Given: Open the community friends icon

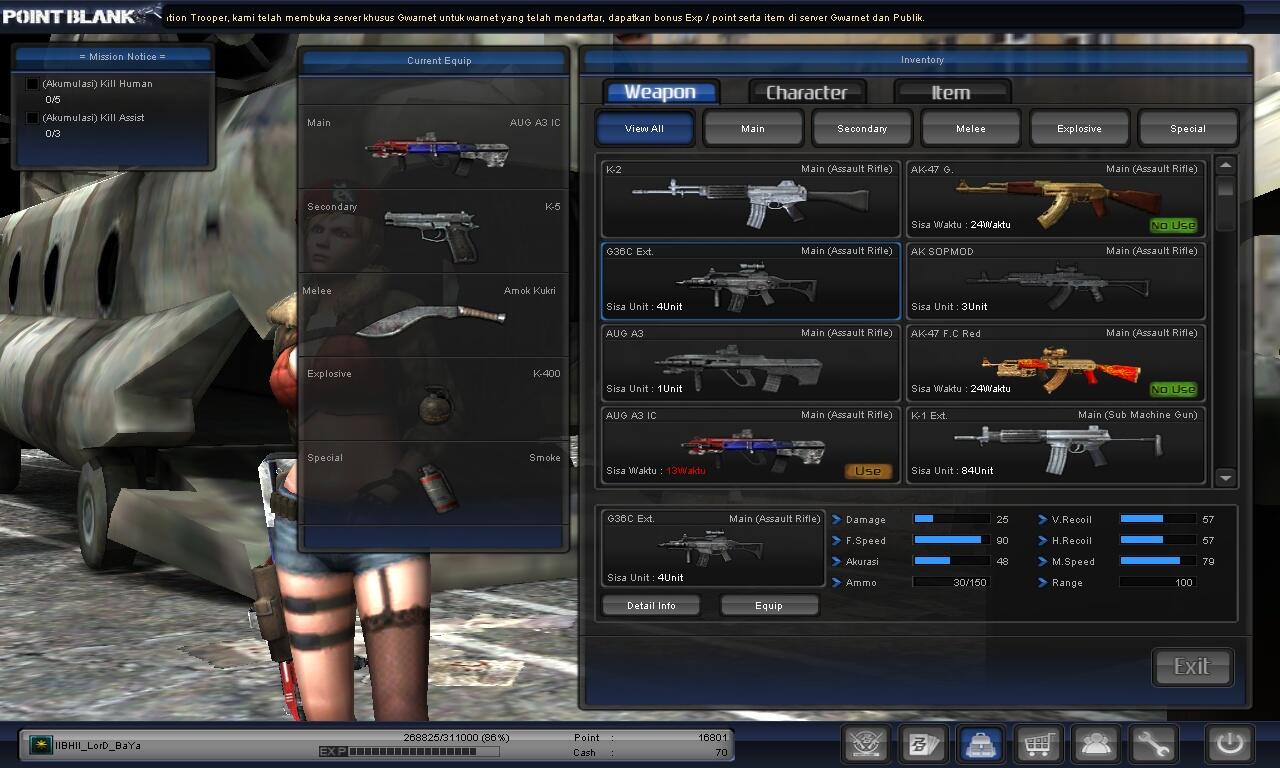Looking at the screenshot, I should 1096,744.
